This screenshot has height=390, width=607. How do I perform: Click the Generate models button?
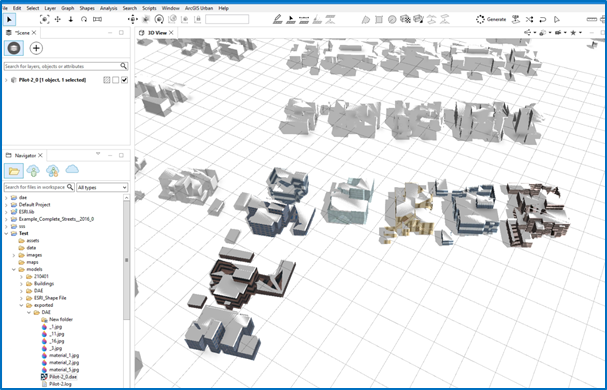[491, 19]
